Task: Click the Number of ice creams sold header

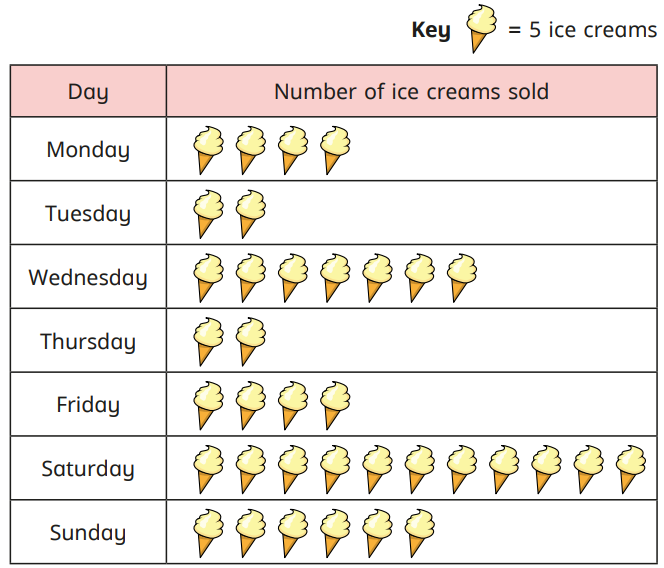Action: pos(411,92)
